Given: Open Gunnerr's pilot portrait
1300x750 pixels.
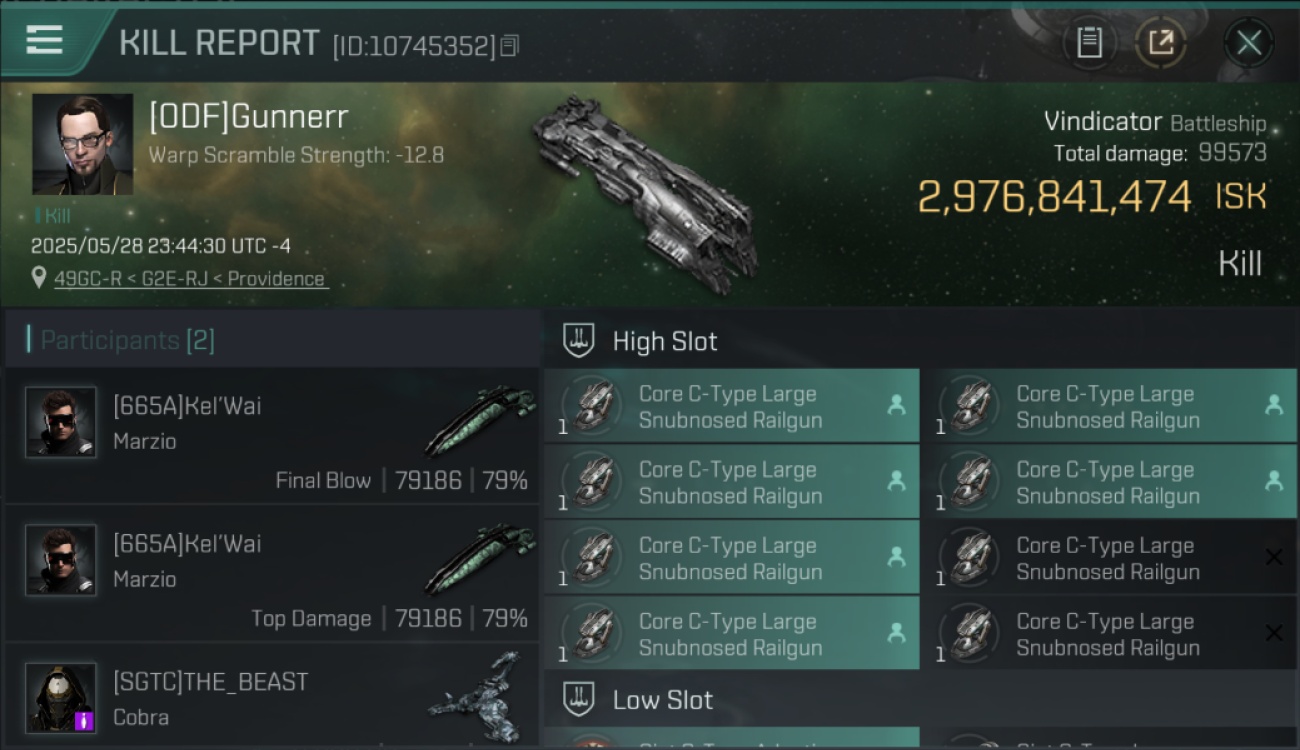Looking at the screenshot, I should (82, 144).
